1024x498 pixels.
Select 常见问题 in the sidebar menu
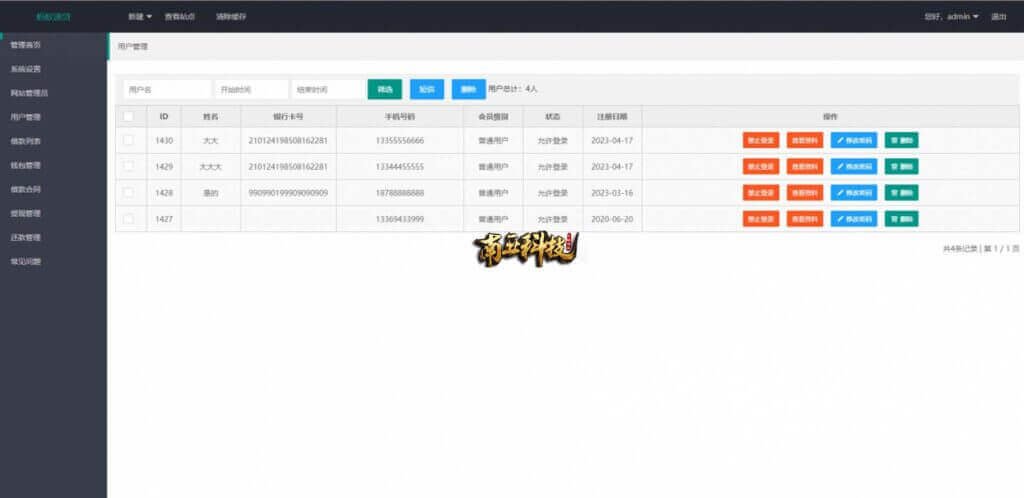click(26, 262)
